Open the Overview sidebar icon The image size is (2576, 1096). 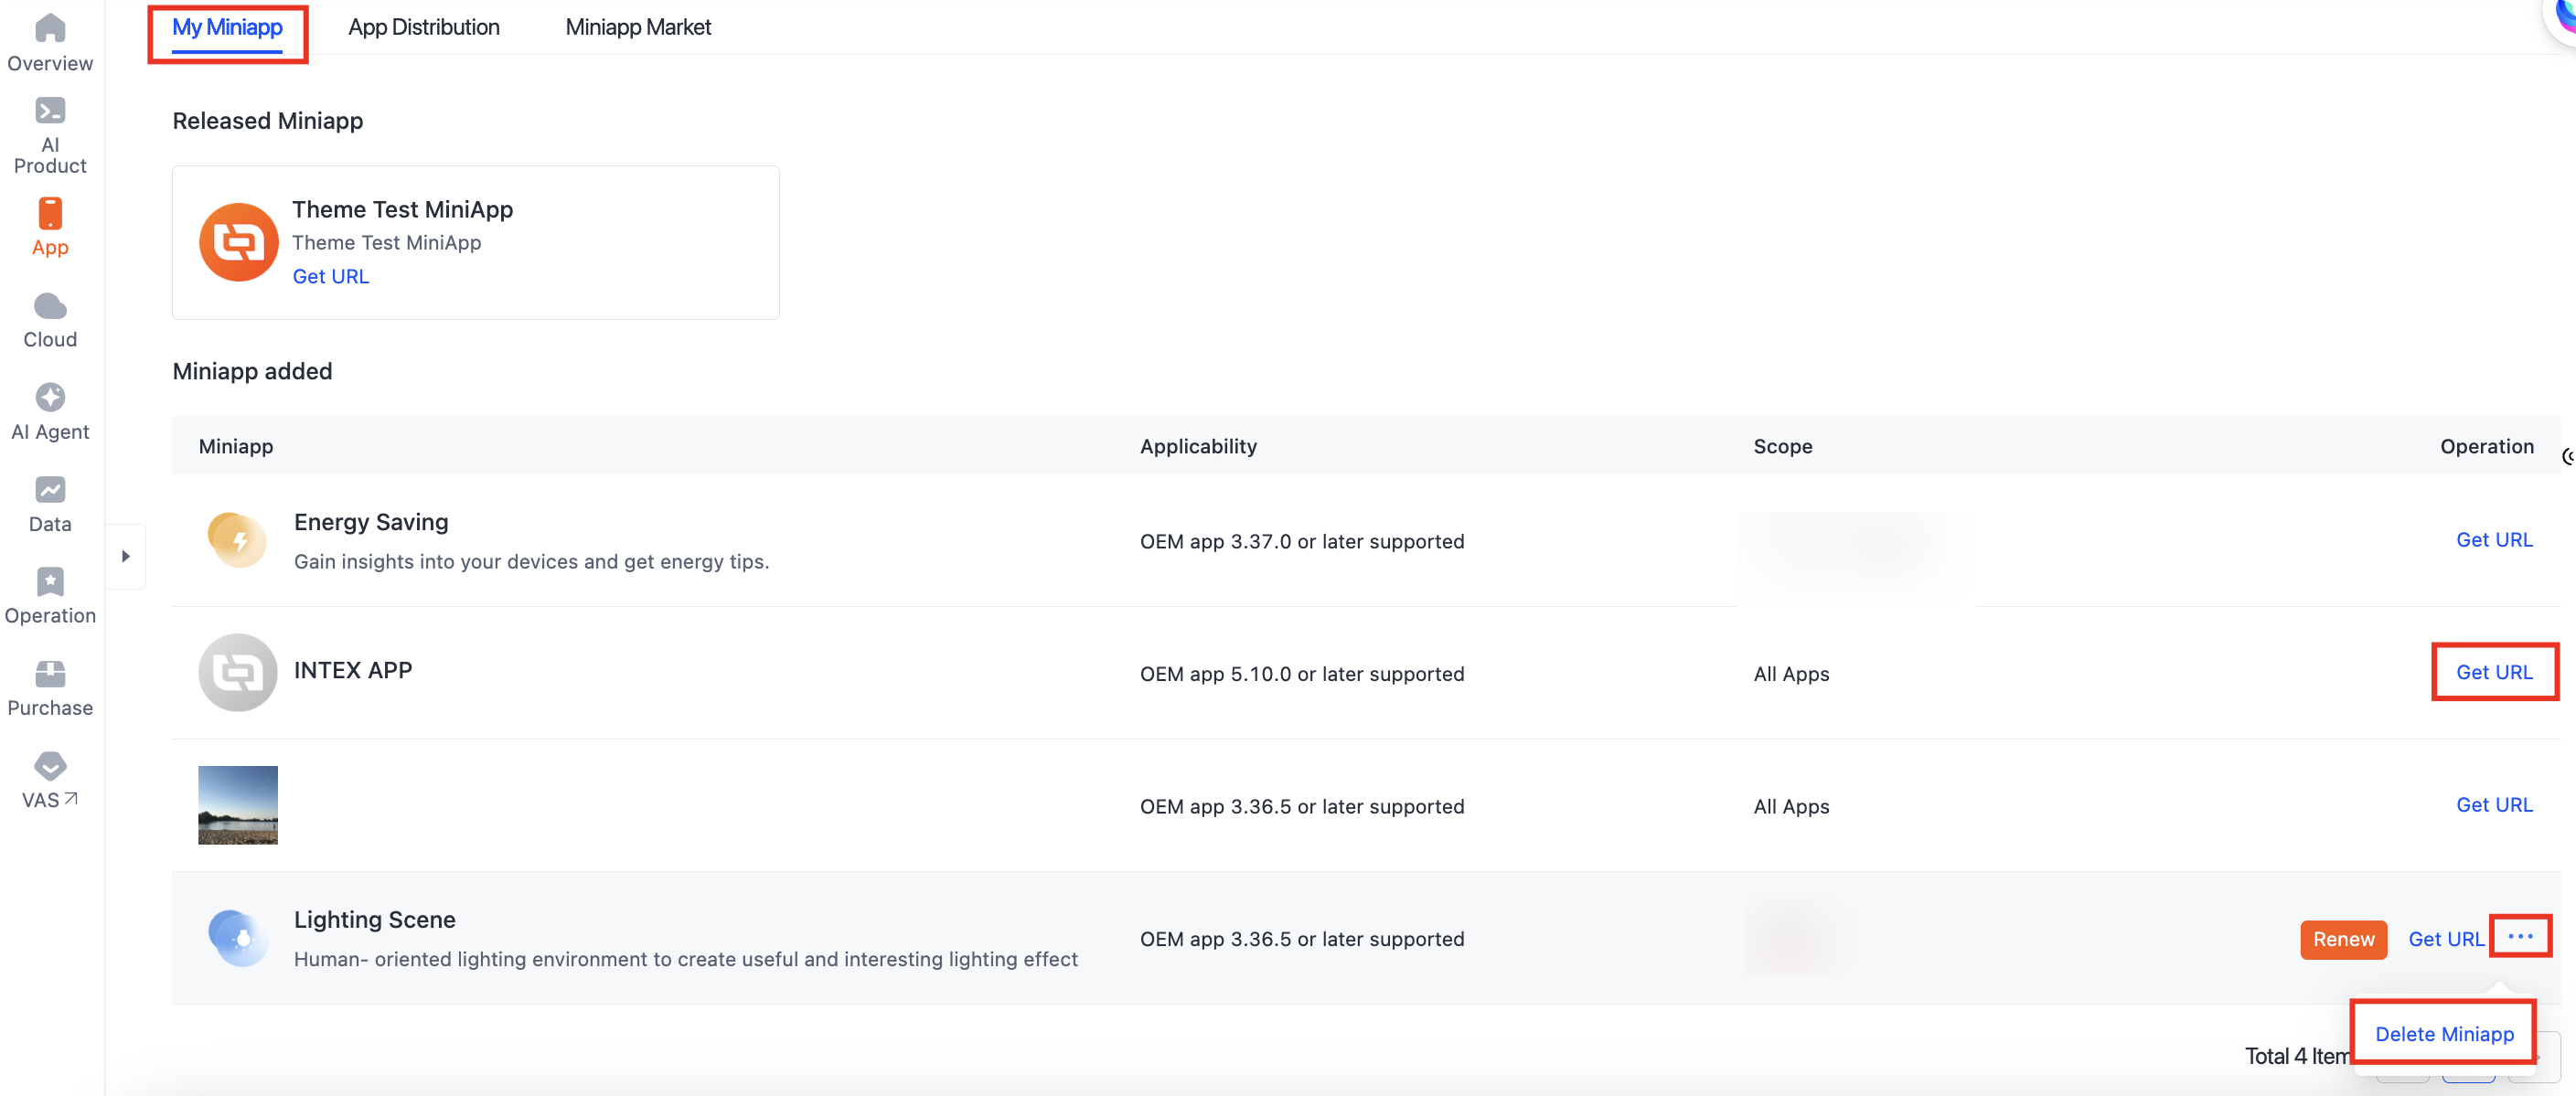click(50, 28)
